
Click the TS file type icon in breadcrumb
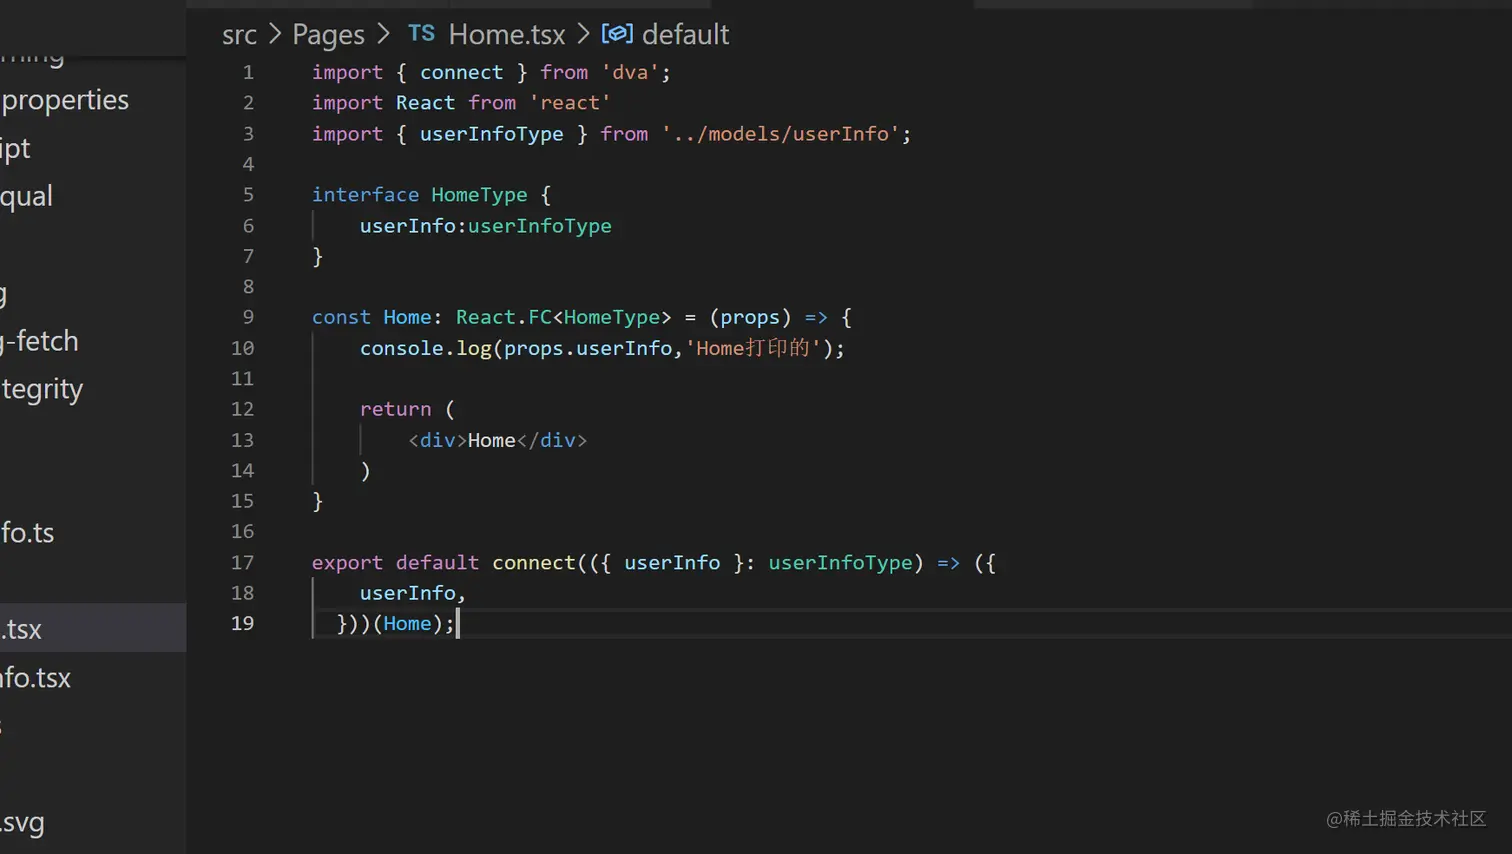(x=422, y=34)
